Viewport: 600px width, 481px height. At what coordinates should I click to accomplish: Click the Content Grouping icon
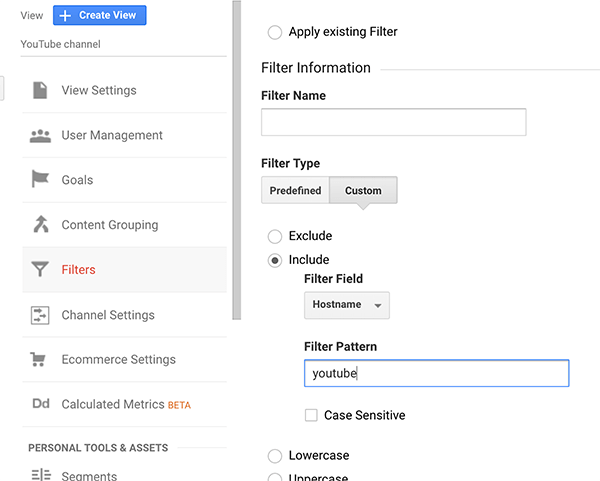tap(40, 225)
